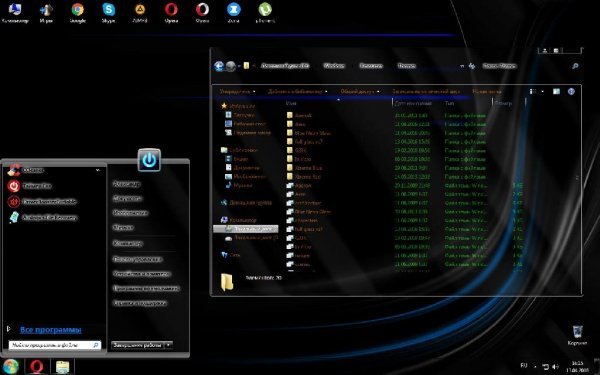This screenshot has height=375, width=600.
Task: Click the Refresh button beside address bar
Action: (x=471, y=66)
